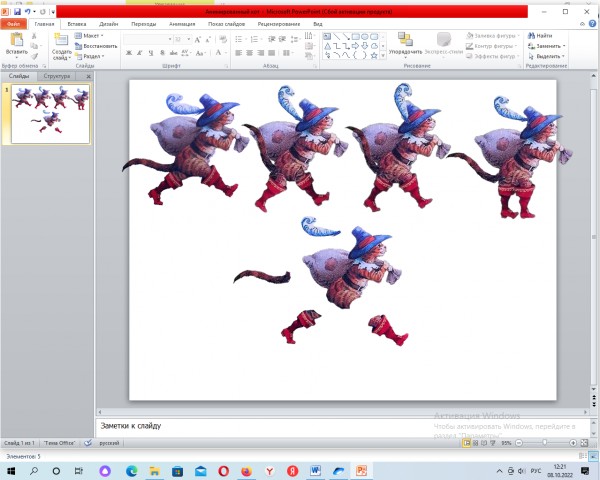Decrease font size with the small A icon
Viewport: 600px width, 480px height.
tap(208, 39)
